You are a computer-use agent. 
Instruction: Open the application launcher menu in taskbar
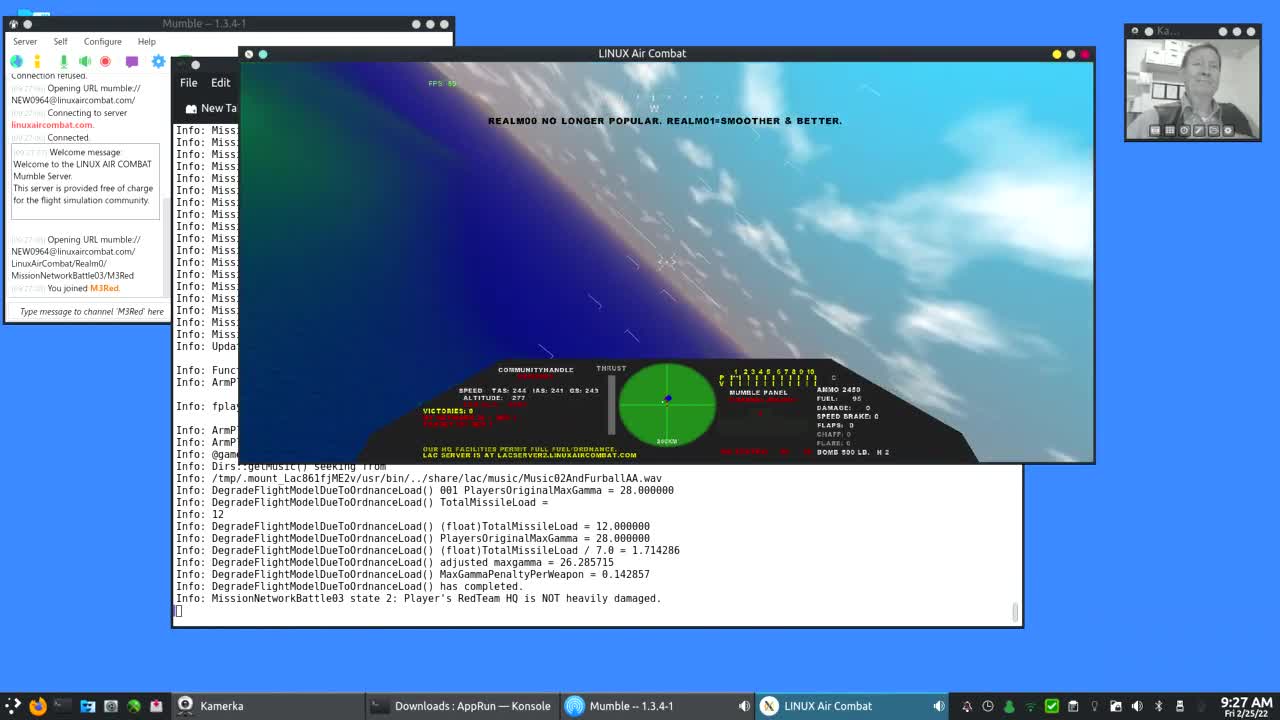[13, 706]
